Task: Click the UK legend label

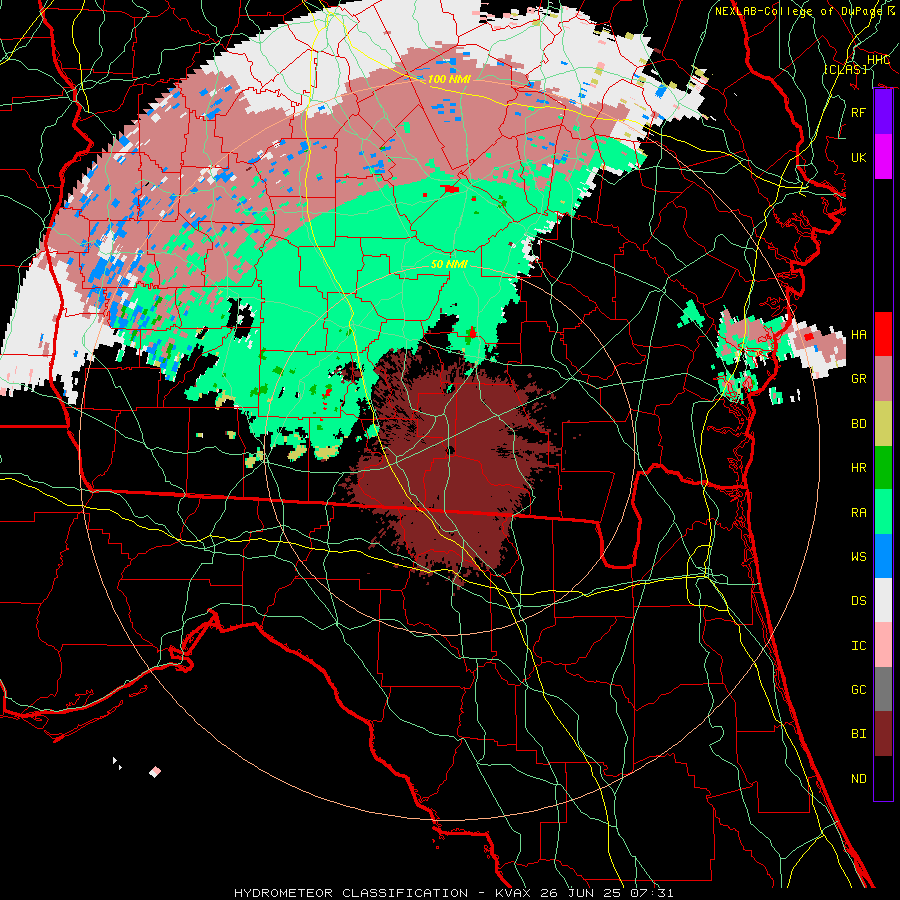Action: (858, 157)
